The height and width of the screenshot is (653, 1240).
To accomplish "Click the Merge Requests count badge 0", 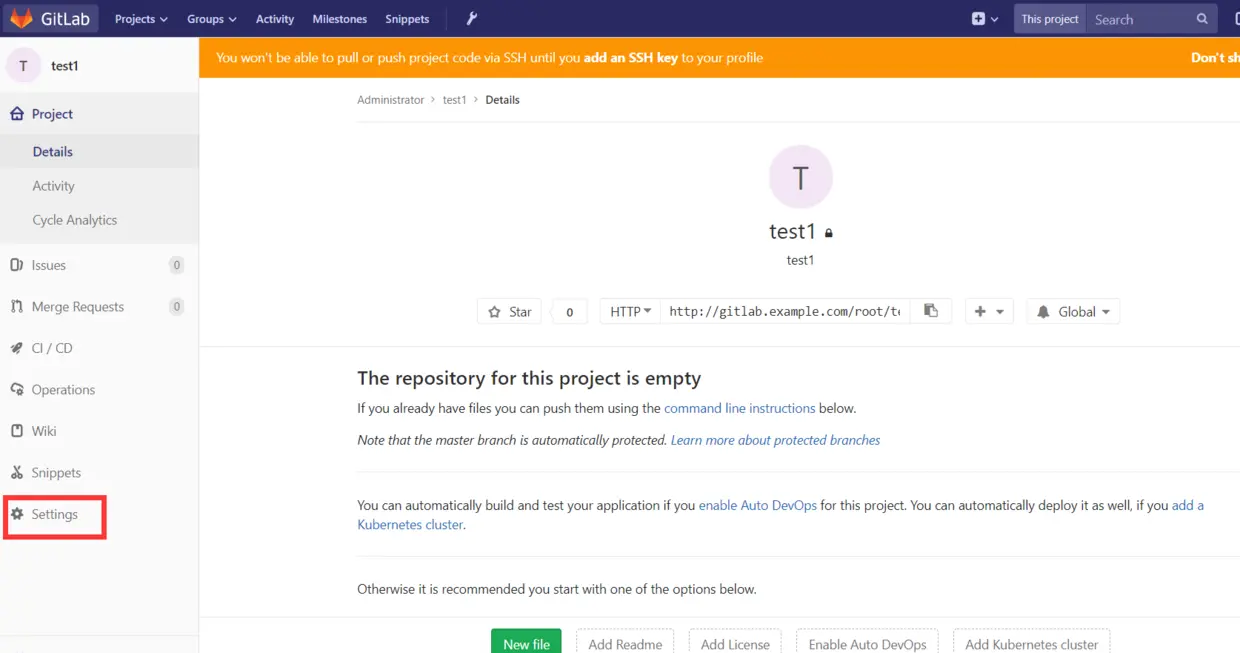I will (177, 307).
